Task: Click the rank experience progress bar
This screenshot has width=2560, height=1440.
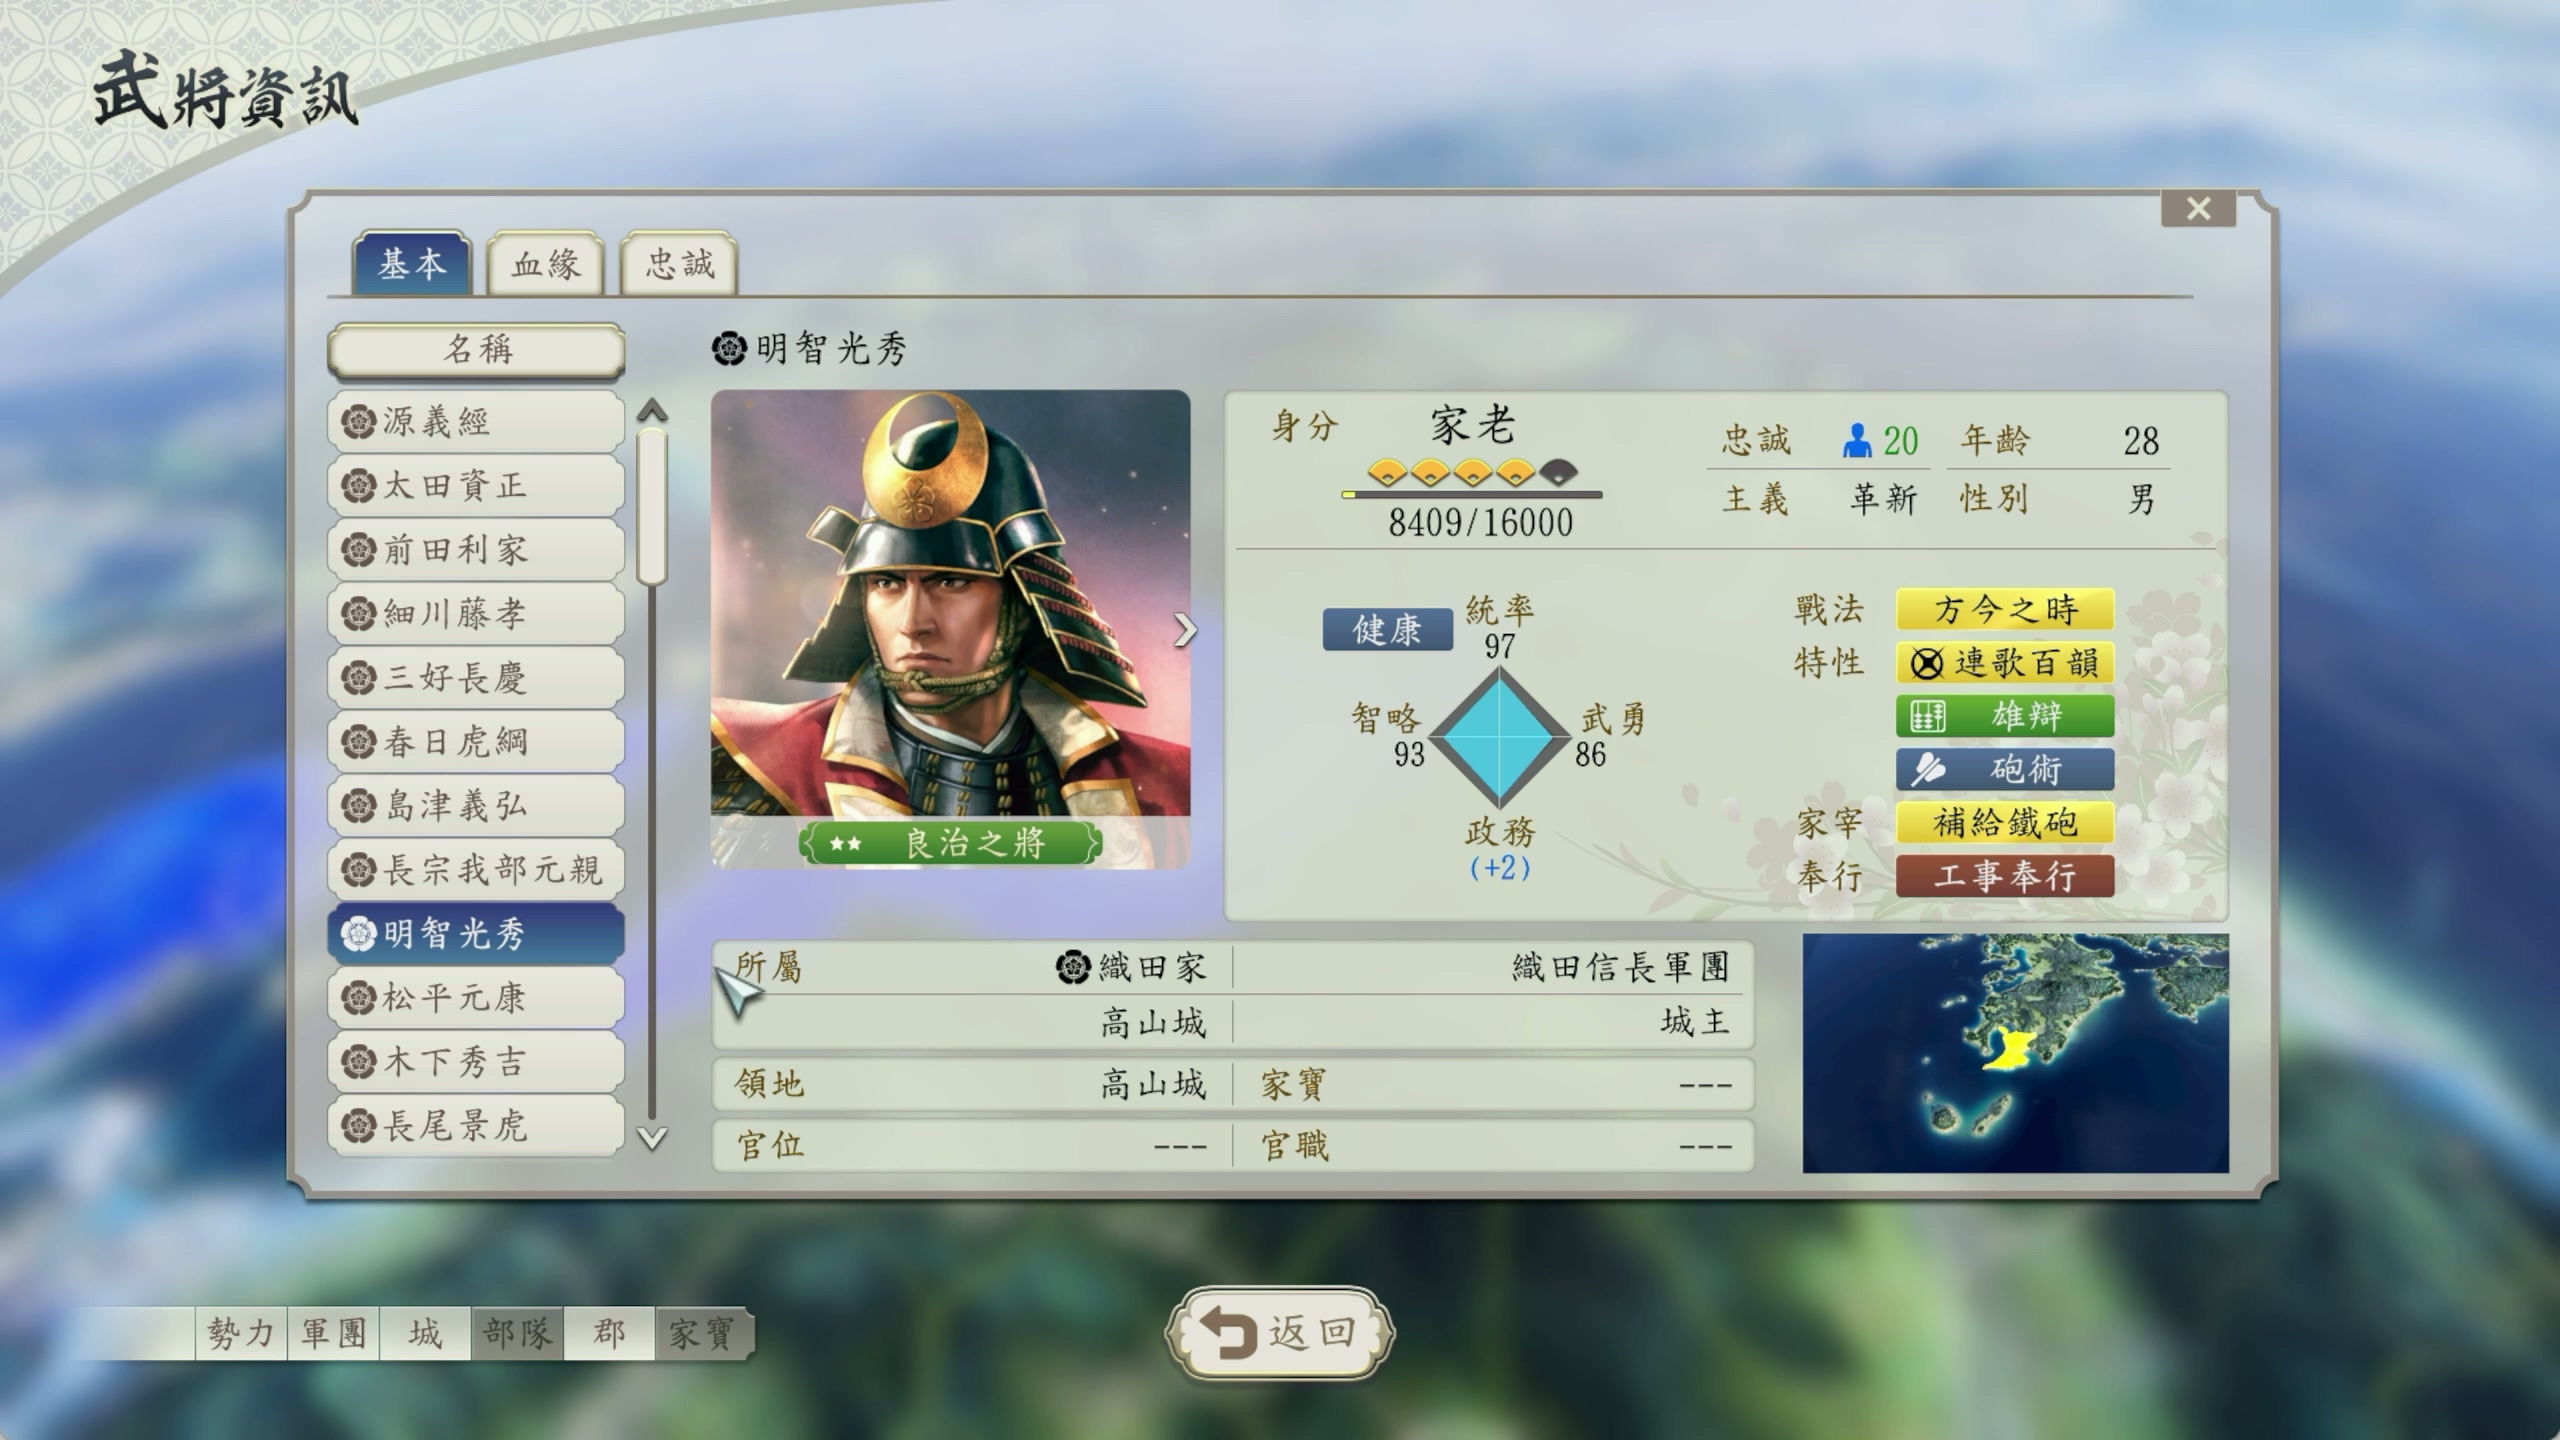Action: click(1472, 494)
